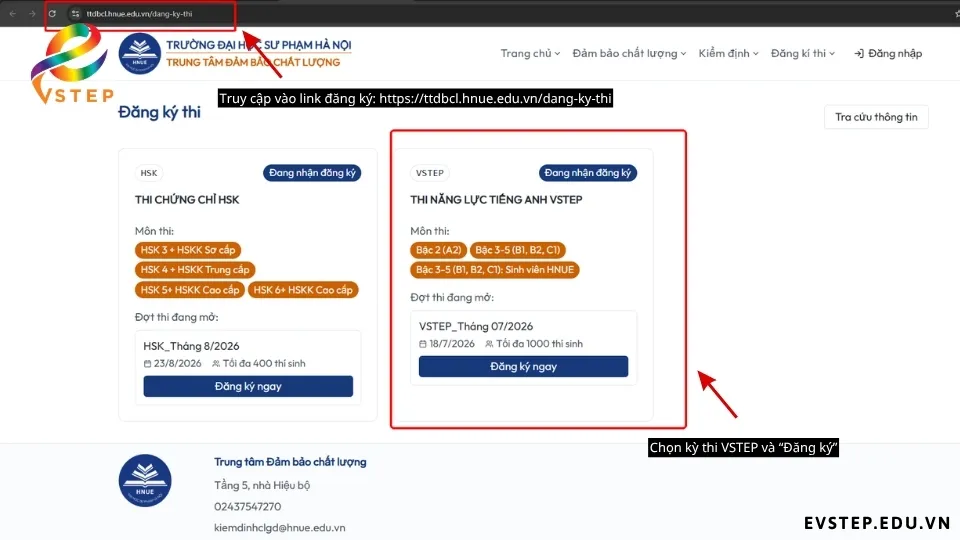Click VSTEP_Tháng 07/2026 exam session
960x540 pixels.
pyautogui.click(x=476, y=326)
